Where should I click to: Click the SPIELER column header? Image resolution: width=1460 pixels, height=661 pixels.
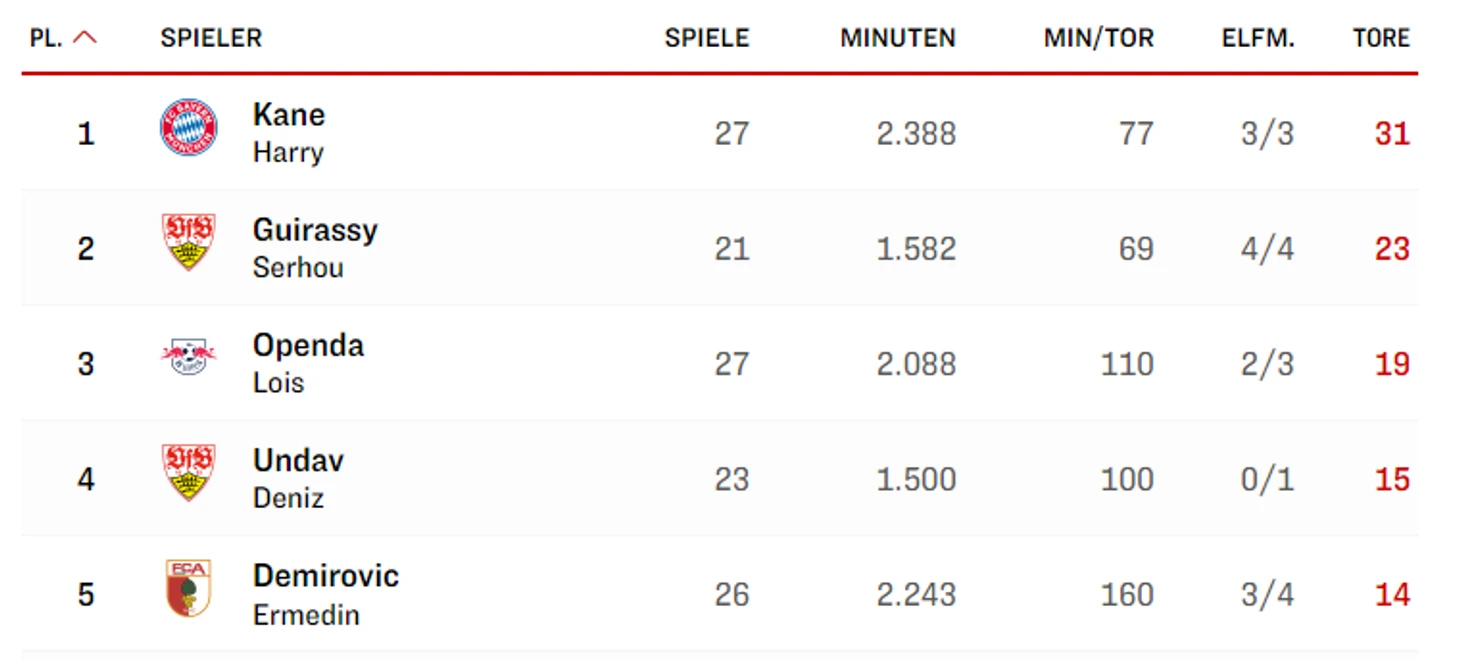click(211, 38)
